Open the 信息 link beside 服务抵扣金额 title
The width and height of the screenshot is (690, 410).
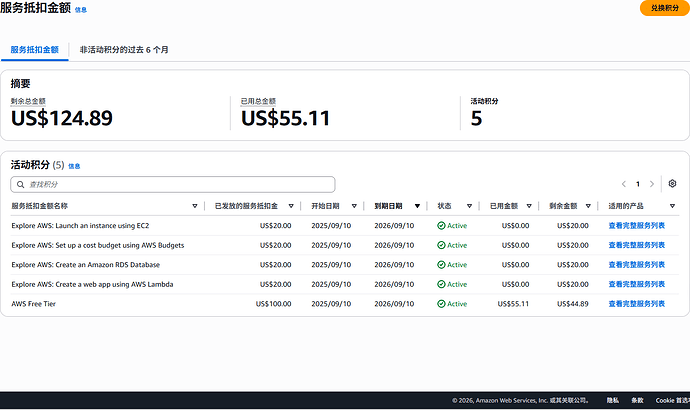[x=81, y=10]
